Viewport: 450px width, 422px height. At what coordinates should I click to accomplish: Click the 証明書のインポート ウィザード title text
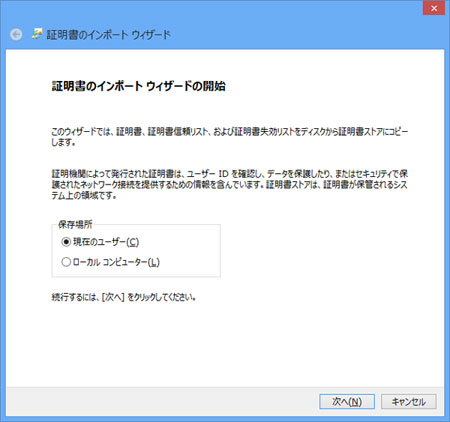click(x=109, y=35)
